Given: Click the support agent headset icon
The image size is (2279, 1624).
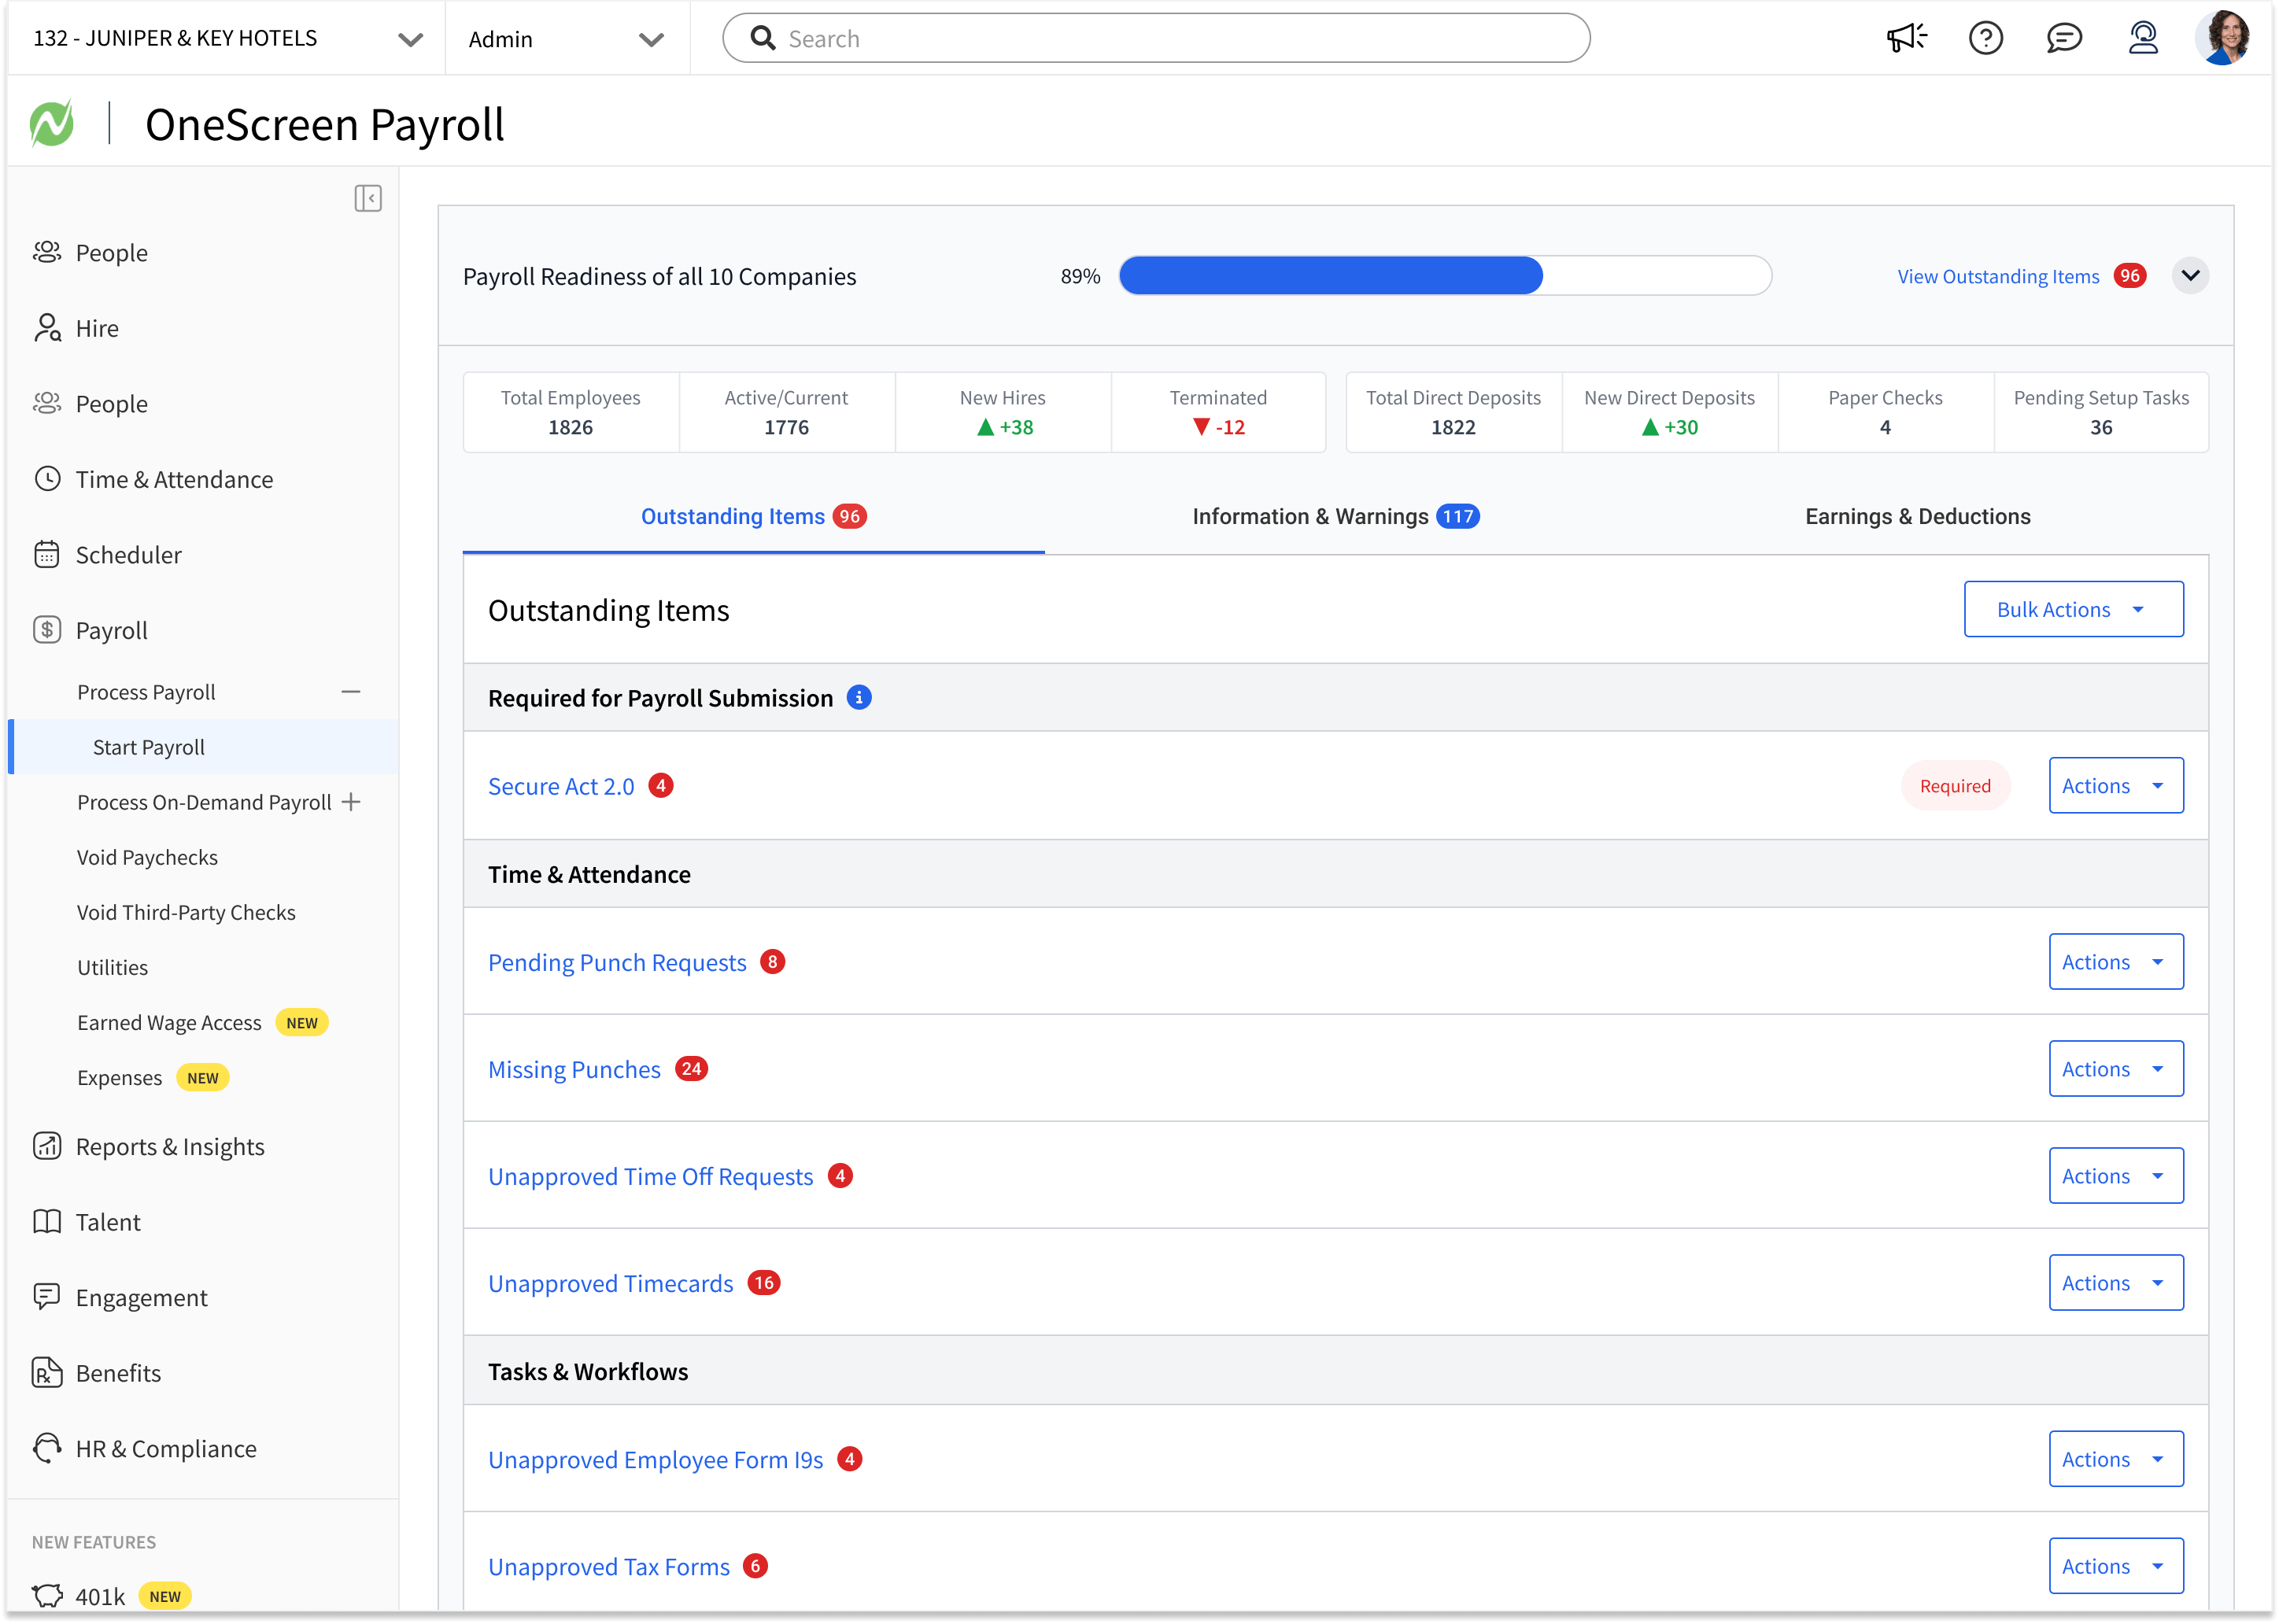Looking at the screenshot, I should click(2143, 38).
